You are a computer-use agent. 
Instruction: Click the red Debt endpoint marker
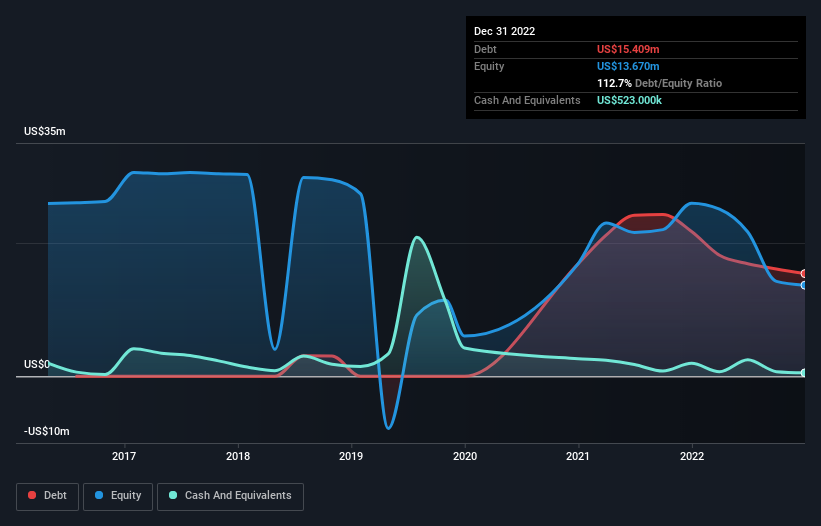(803, 274)
